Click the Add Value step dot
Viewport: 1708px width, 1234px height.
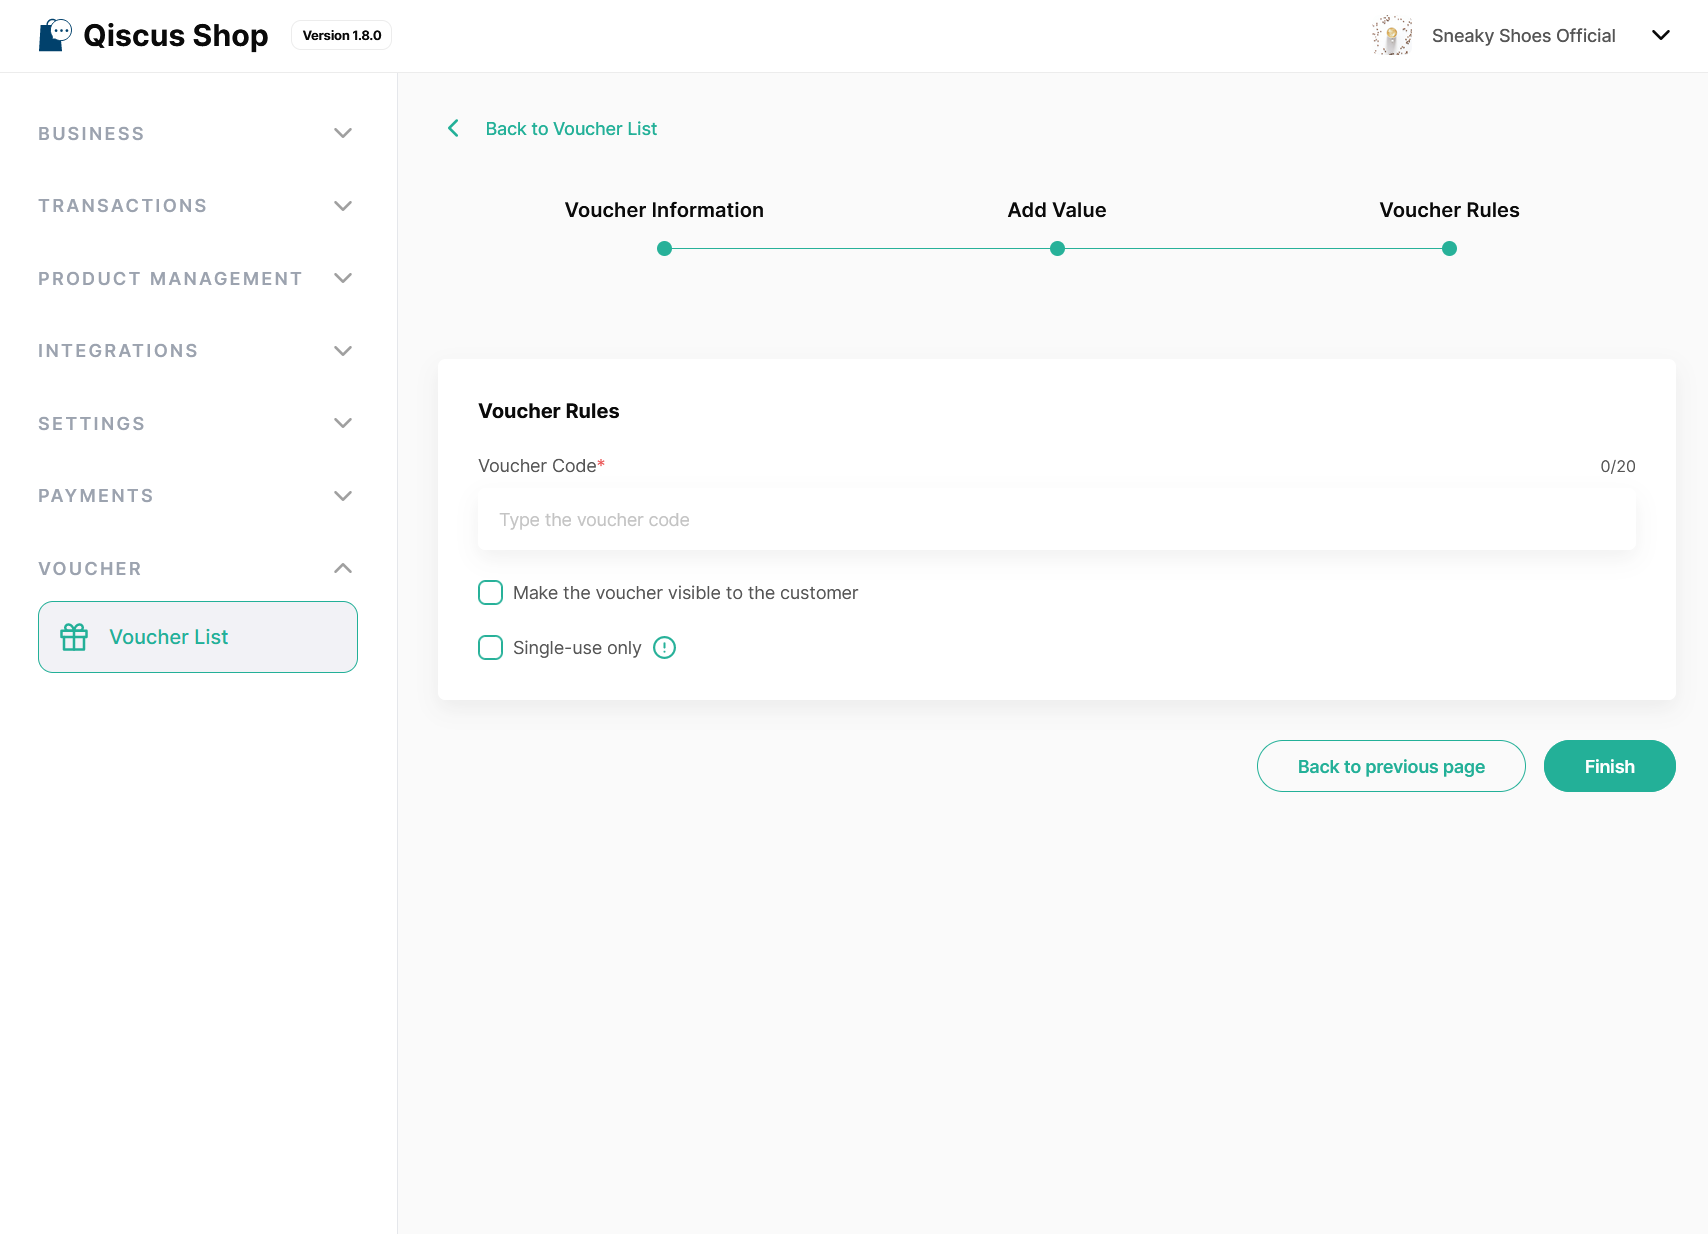coord(1057,249)
